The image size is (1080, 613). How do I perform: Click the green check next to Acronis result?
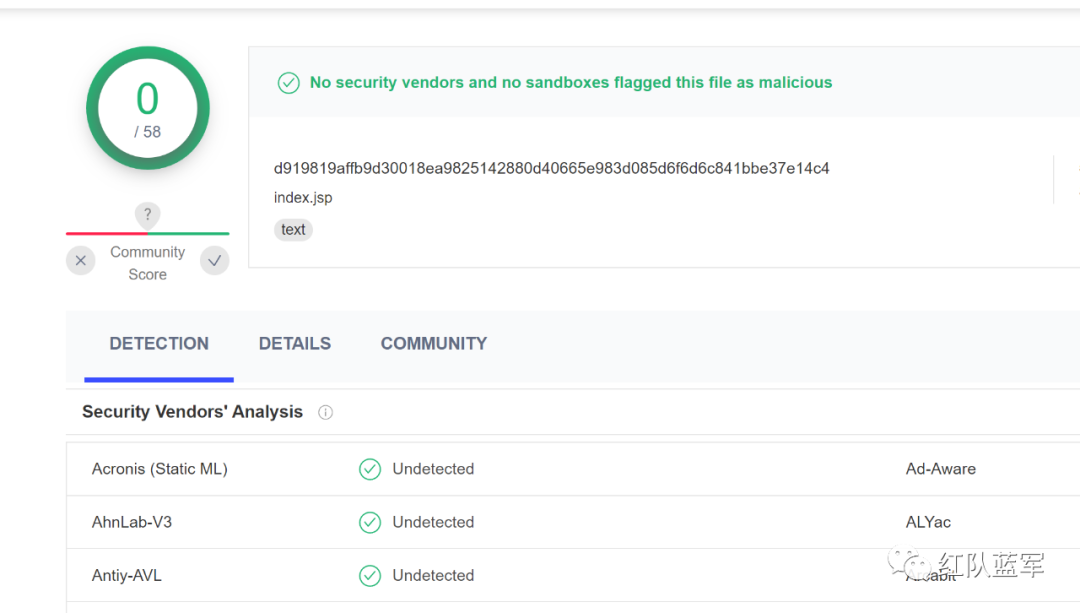(370, 469)
